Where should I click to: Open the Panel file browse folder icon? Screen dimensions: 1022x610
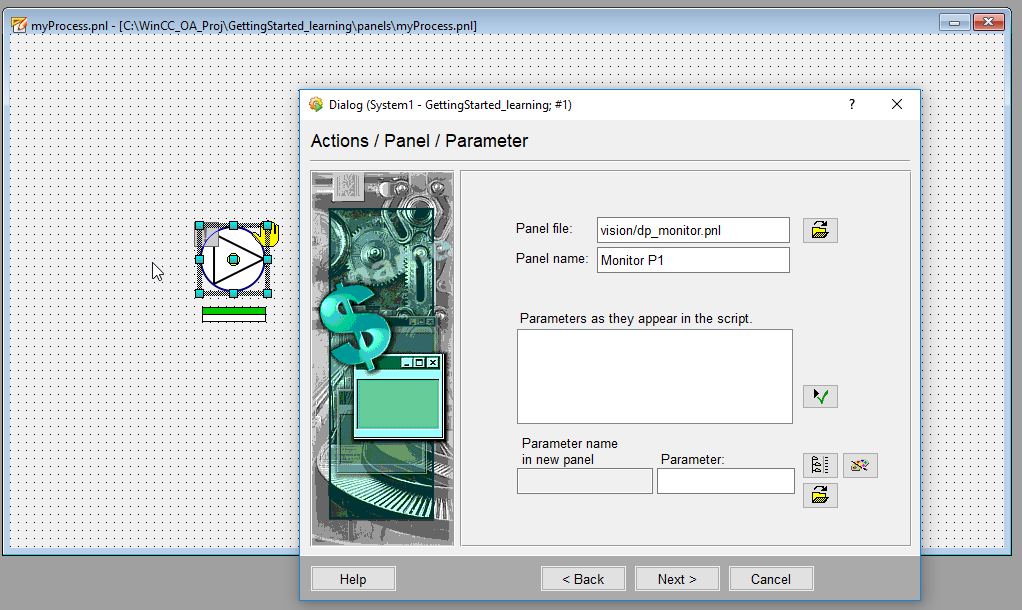820,230
